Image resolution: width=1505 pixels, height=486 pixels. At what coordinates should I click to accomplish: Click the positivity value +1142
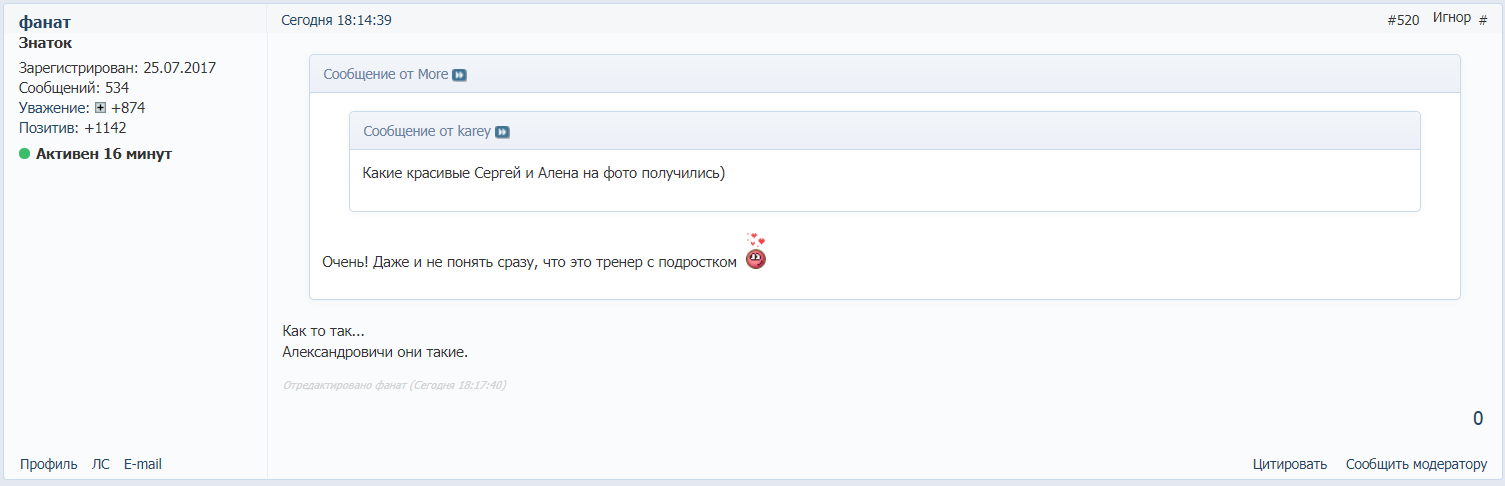[x=105, y=128]
